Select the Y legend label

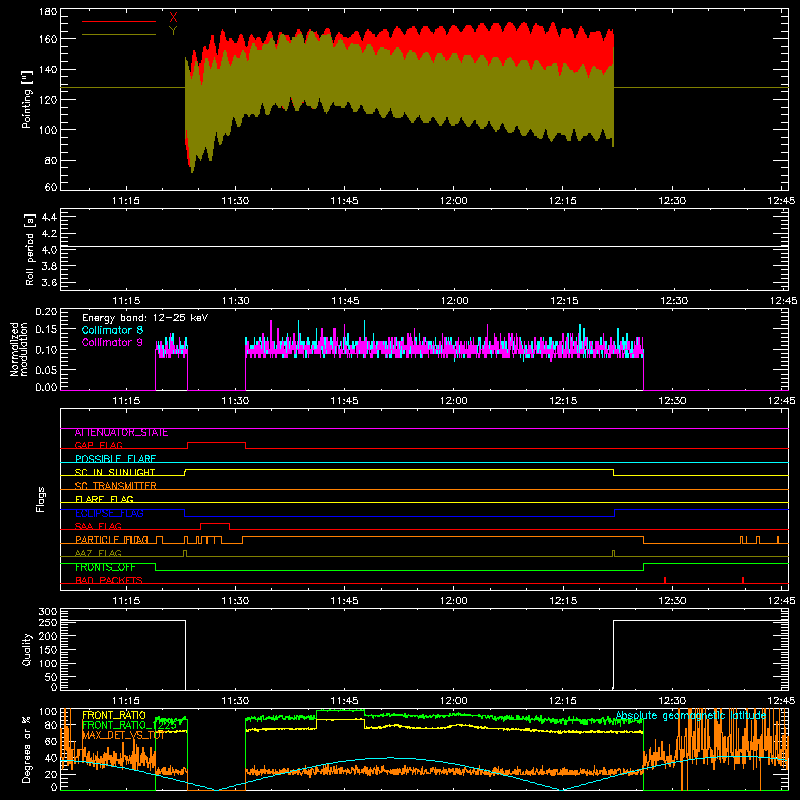(173, 31)
